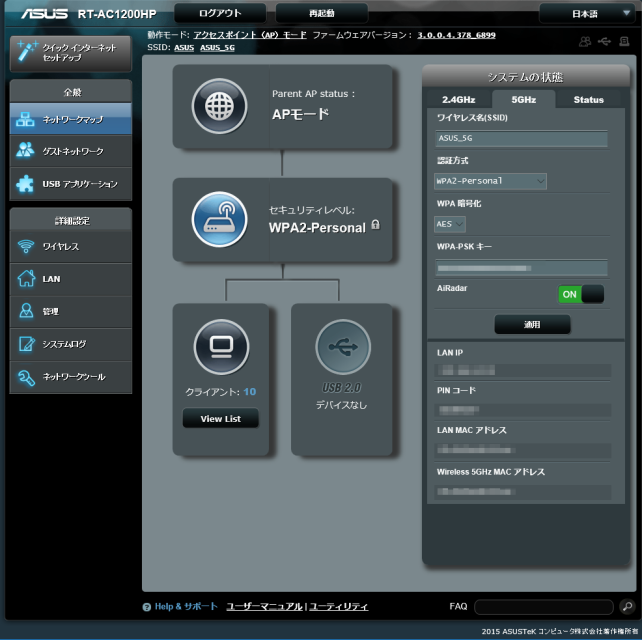Open the 日本語 language dropdown
Screen dimensions: 642x640
(x=590, y=14)
